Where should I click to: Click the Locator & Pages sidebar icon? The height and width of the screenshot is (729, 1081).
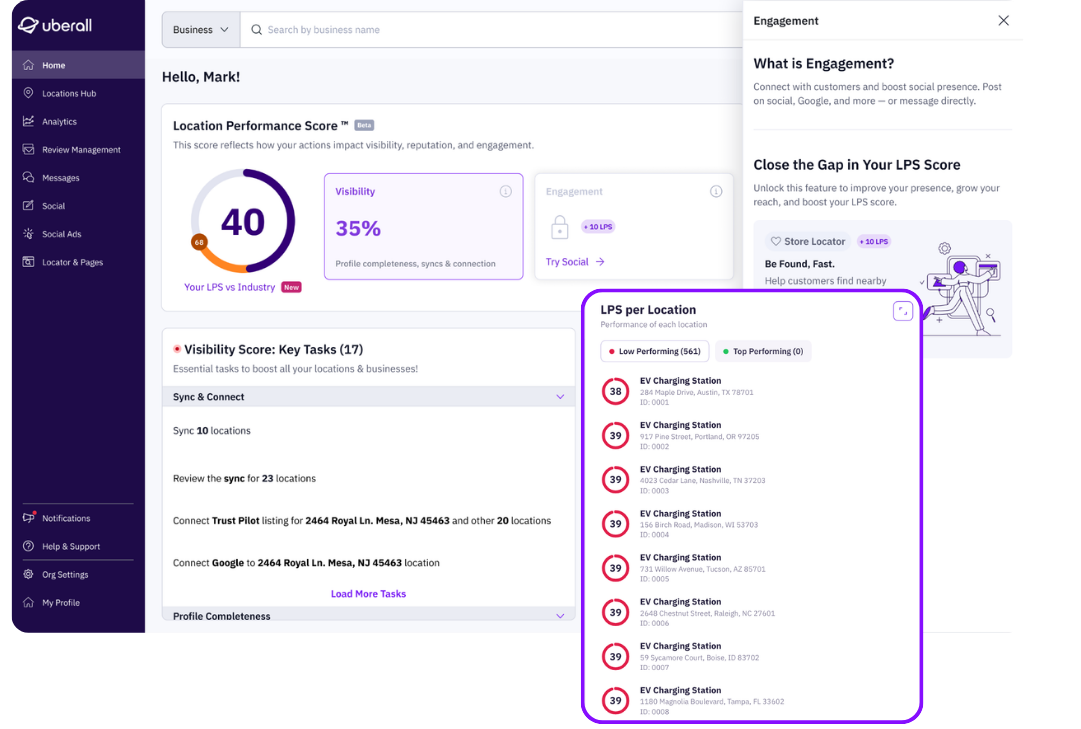(28, 262)
